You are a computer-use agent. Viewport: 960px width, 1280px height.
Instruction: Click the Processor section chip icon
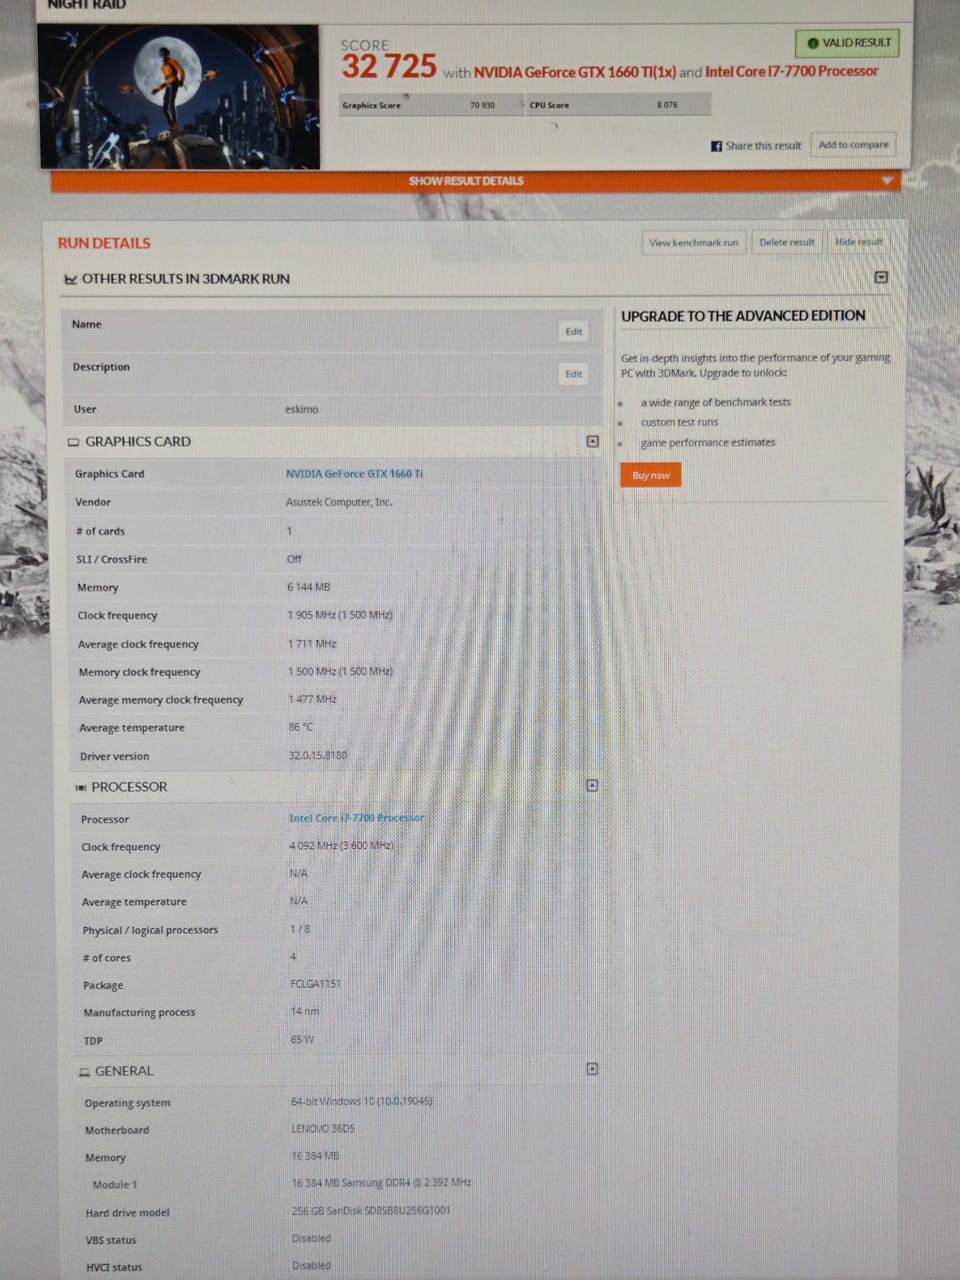(x=80, y=788)
